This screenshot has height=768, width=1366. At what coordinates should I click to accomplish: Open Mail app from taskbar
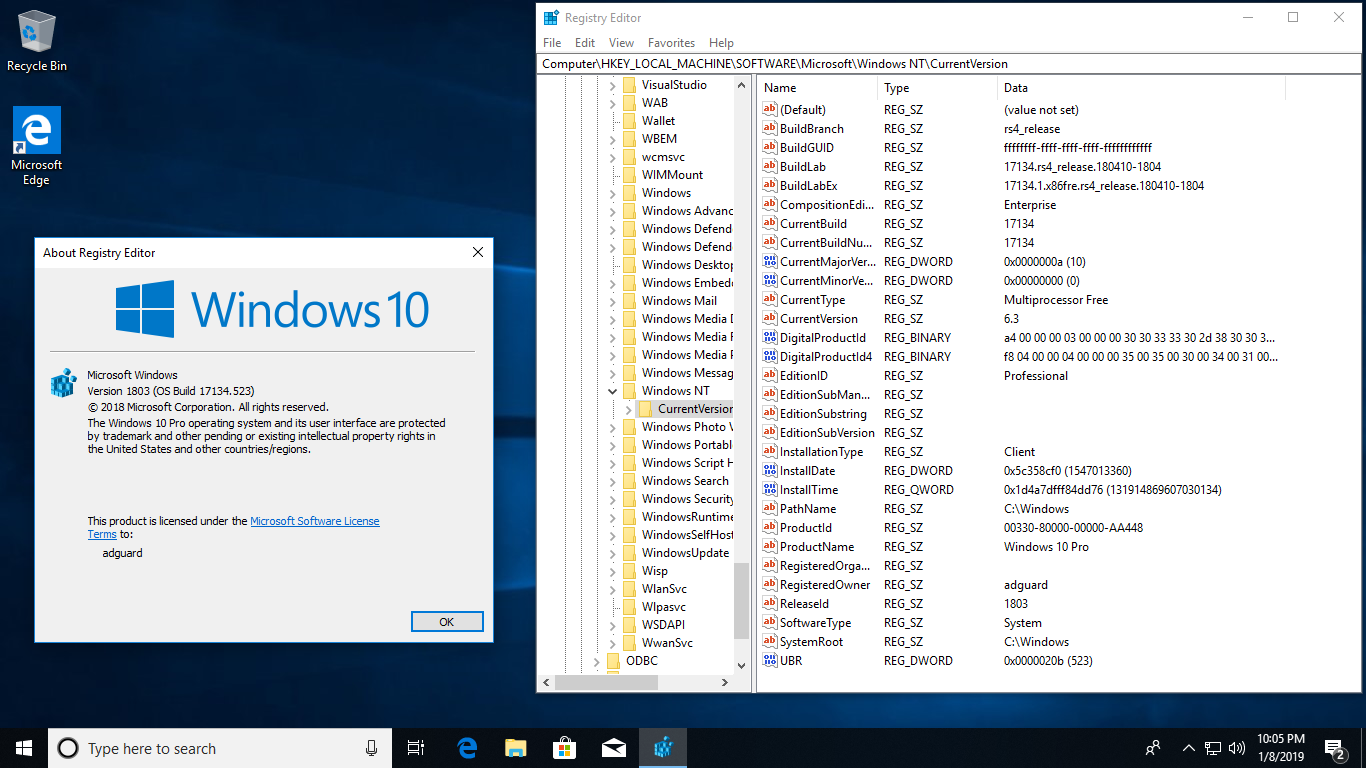click(x=614, y=748)
